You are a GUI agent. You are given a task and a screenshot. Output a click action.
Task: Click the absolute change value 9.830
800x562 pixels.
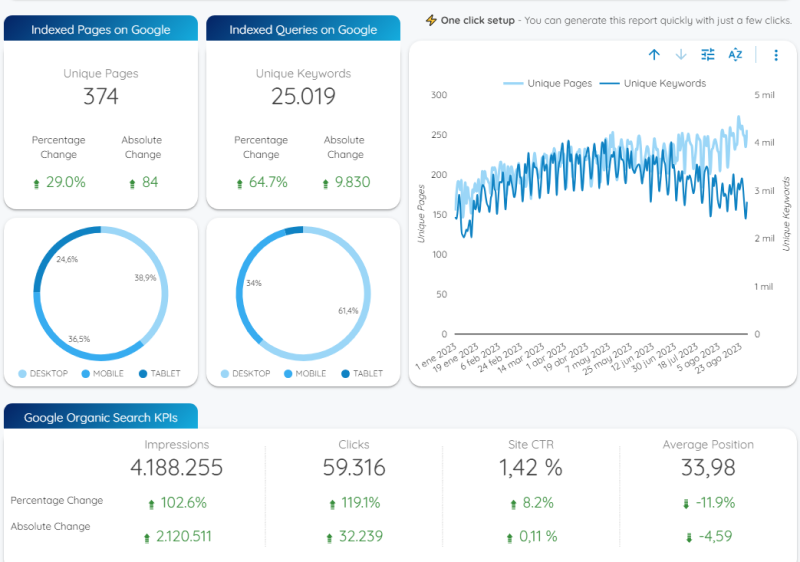tap(353, 182)
